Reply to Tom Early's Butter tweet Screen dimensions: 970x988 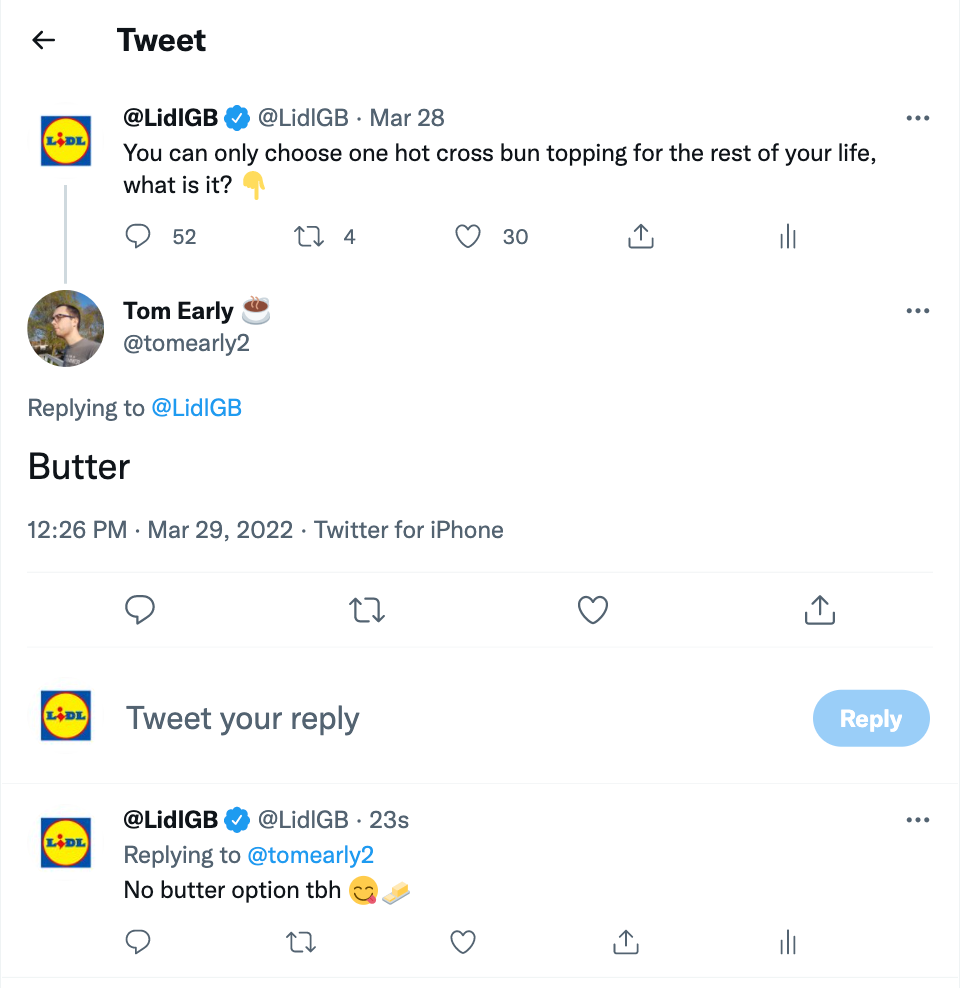click(140, 609)
